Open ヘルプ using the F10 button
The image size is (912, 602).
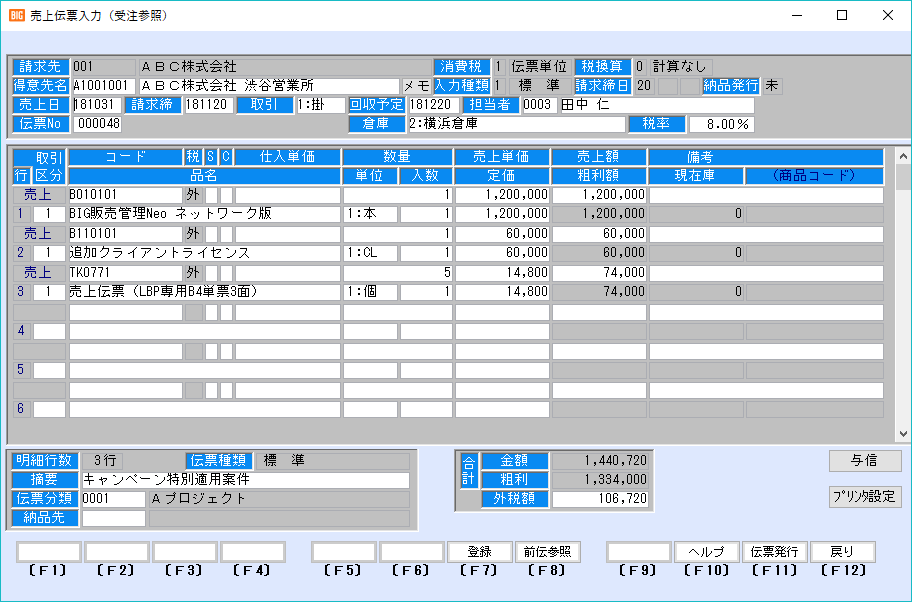(x=706, y=552)
